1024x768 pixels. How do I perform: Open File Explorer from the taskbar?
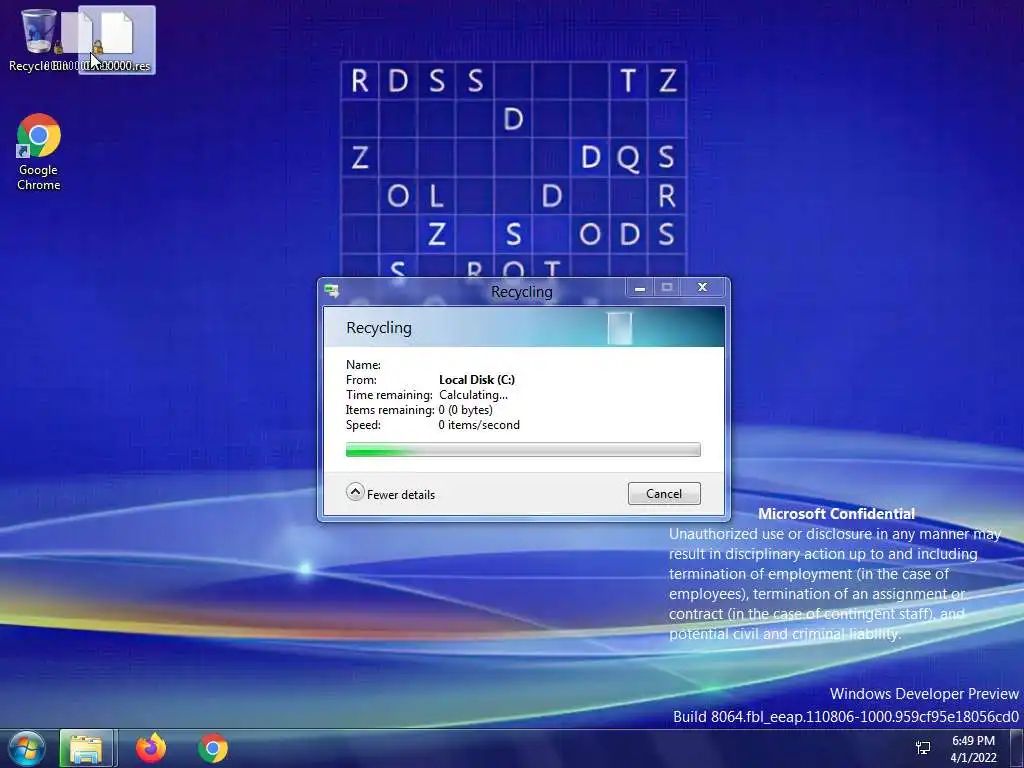point(86,748)
